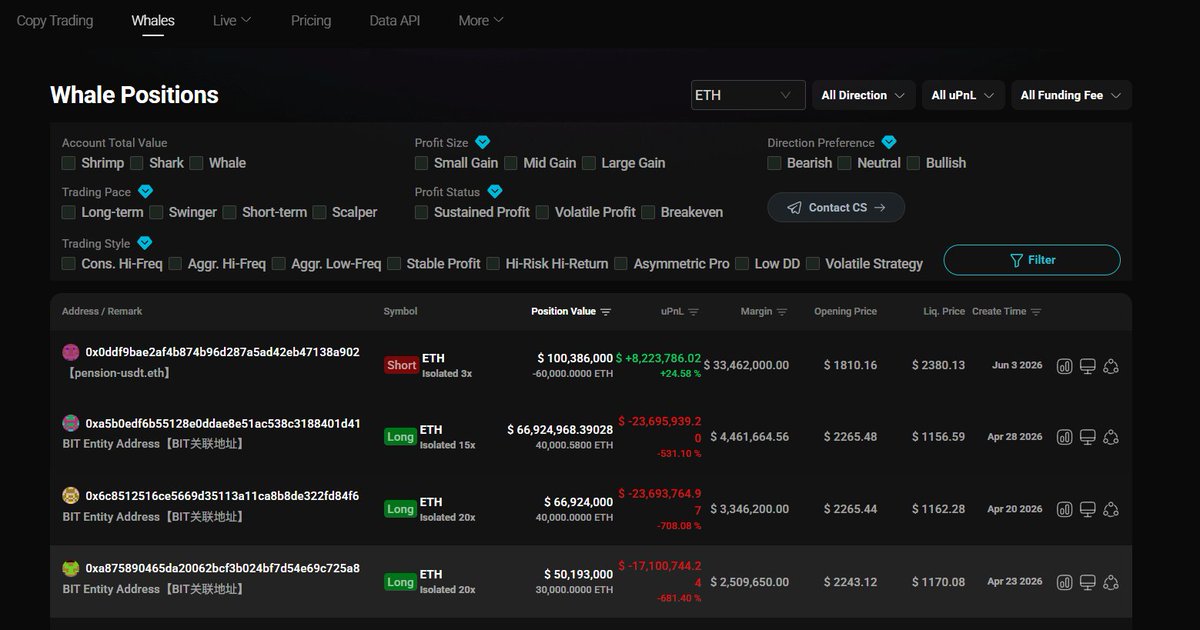Click share-nodes icon in the Apr 20 2026 row

coord(1110,509)
